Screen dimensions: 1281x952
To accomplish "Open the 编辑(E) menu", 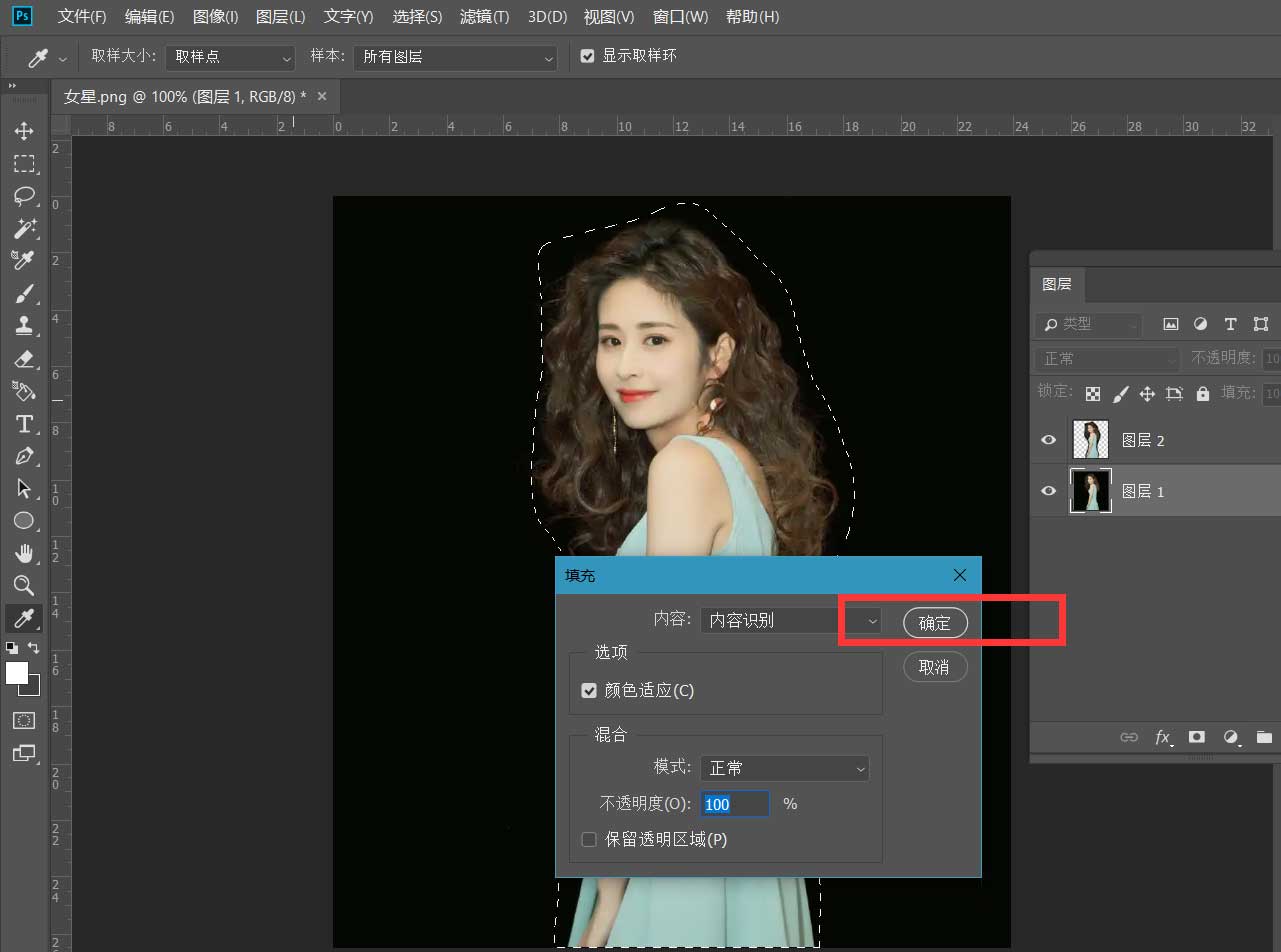I will (149, 17).
